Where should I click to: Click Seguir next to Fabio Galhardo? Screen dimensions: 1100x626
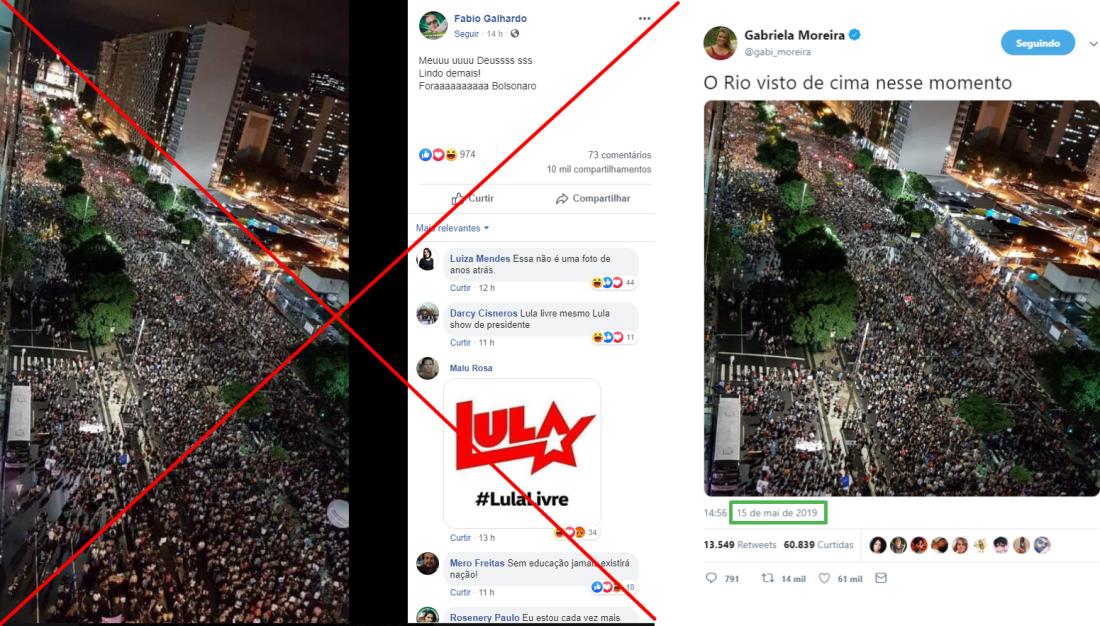tap(466, 34)
